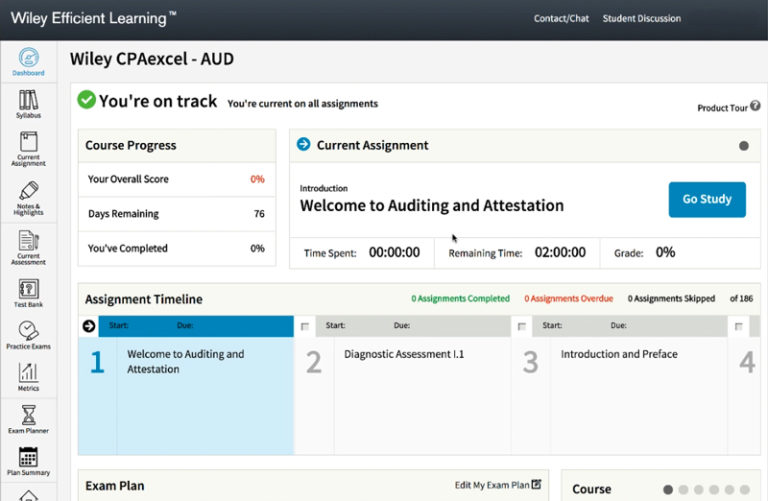Image resolution: width=768 pixels, height=501 pixels.
Task: Click the Assignment Timeline heading
Action: (x=144, y=299)
